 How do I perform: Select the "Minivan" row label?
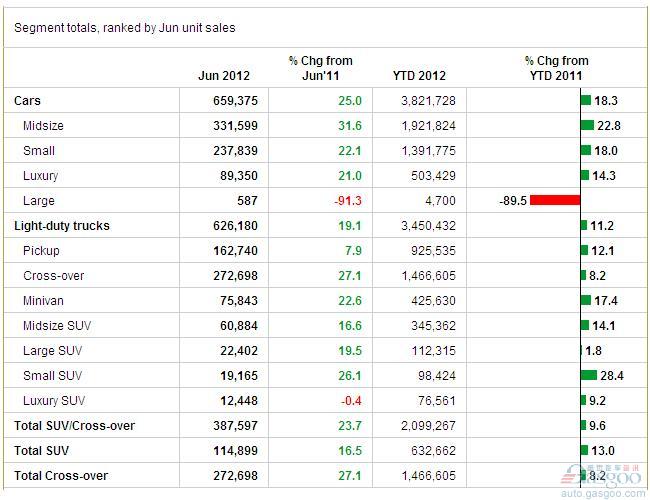pos(44,301)
